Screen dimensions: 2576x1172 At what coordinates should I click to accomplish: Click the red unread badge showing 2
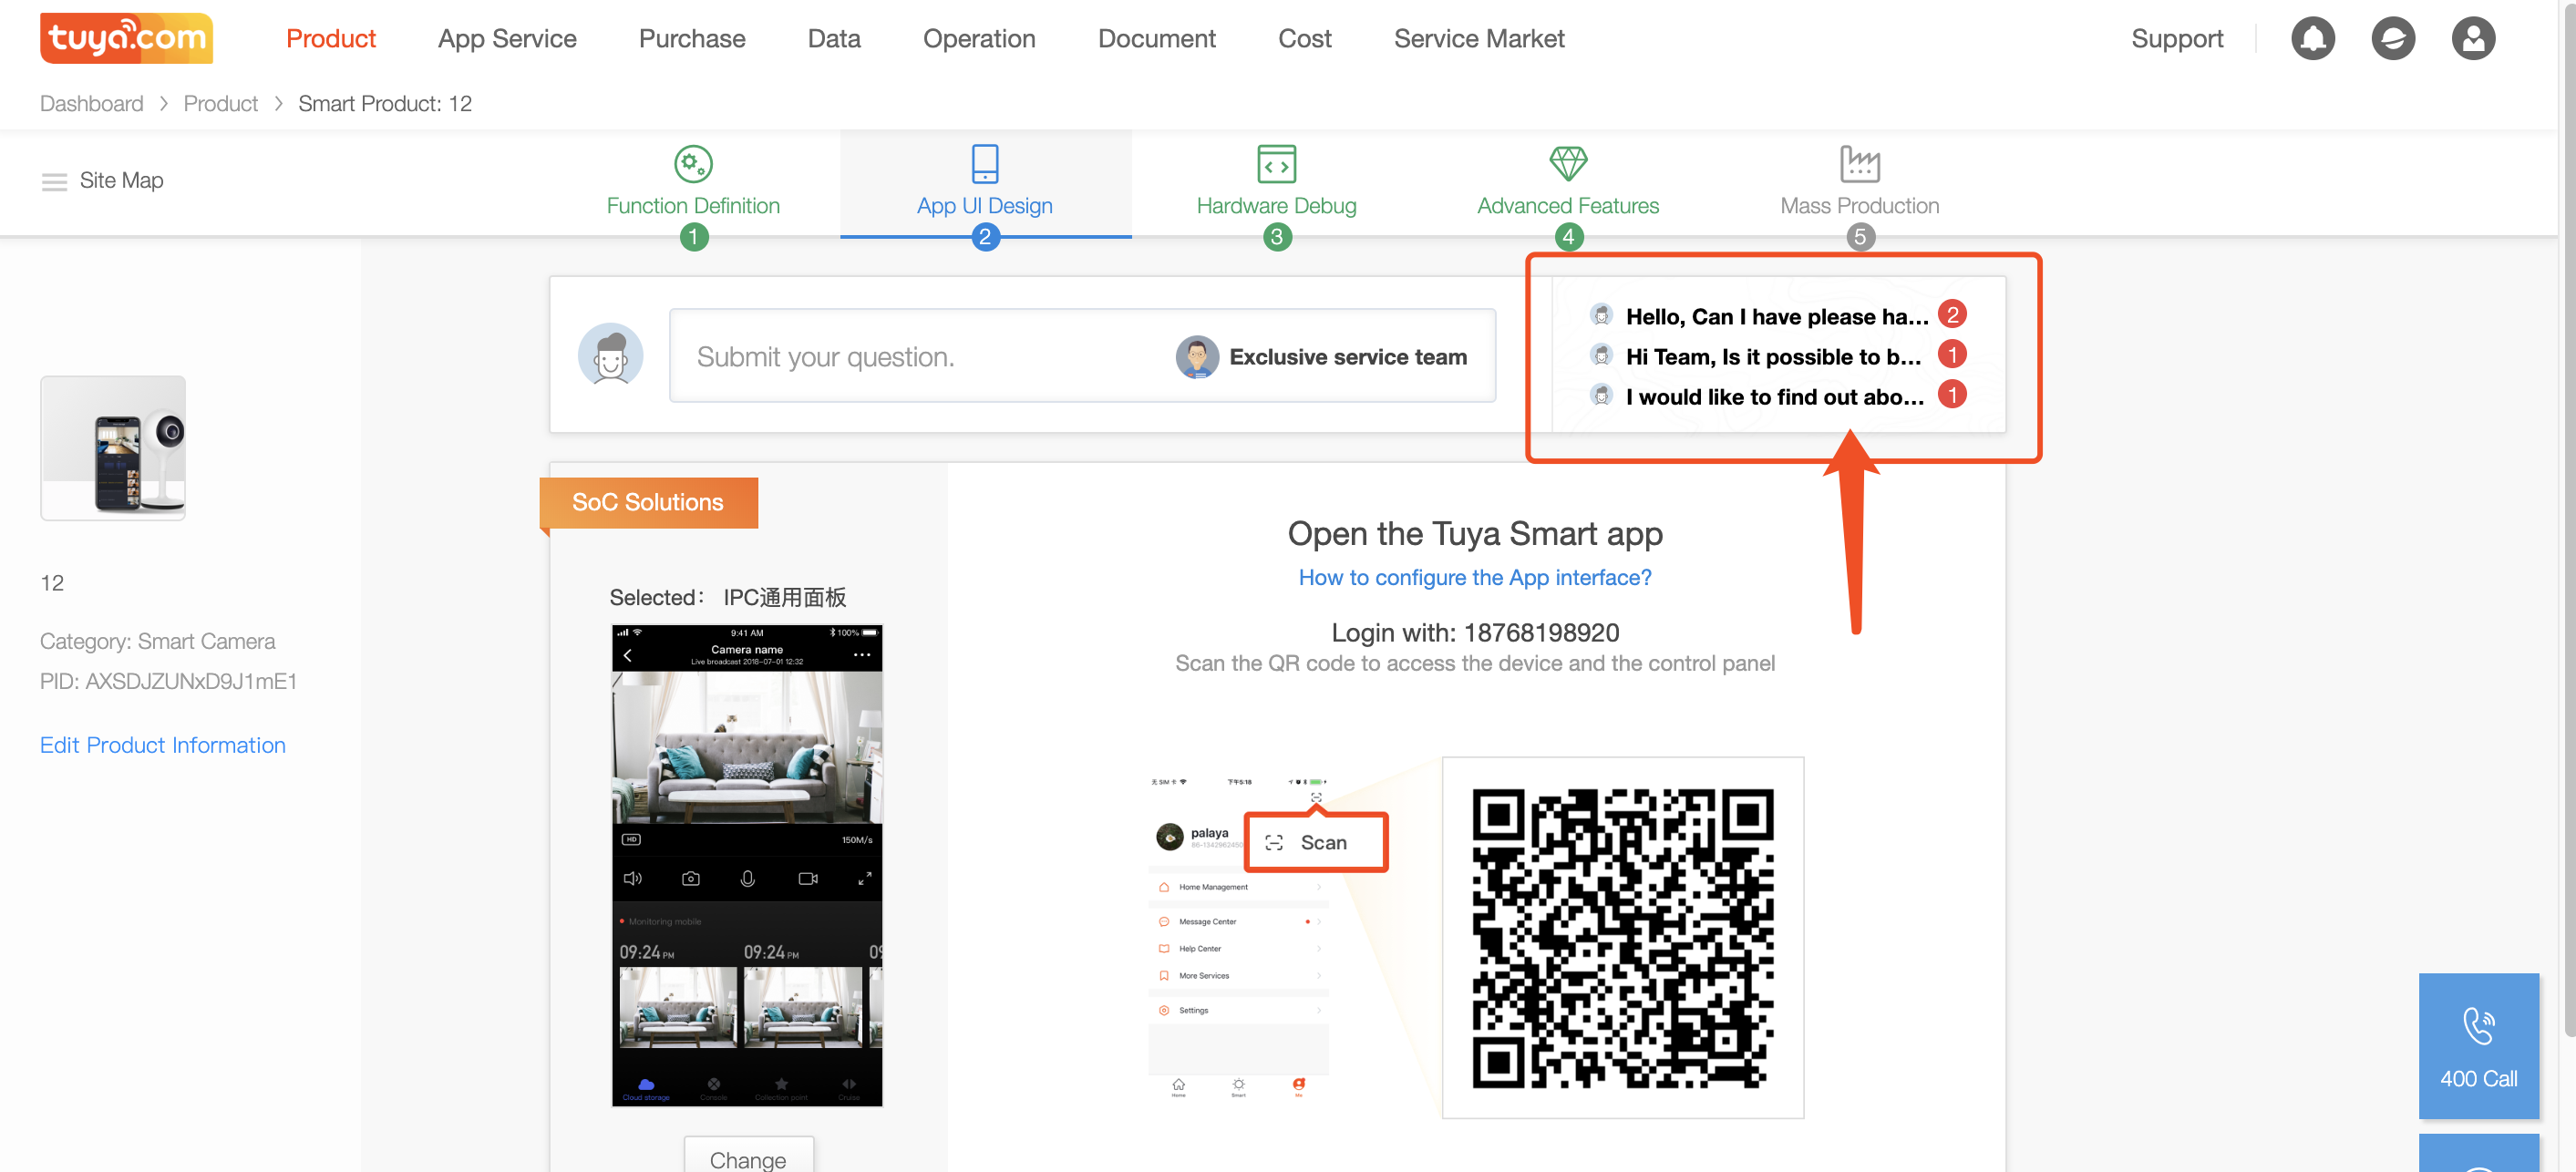click(1952, 315)
